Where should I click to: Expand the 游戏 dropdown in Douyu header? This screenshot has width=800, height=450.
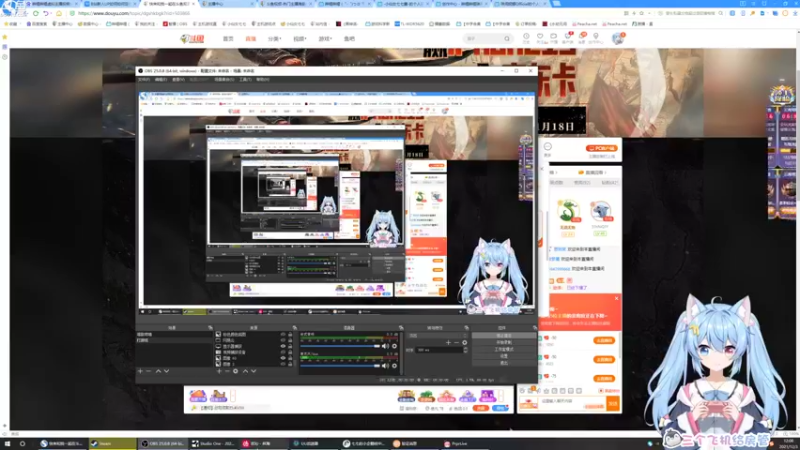324,39
